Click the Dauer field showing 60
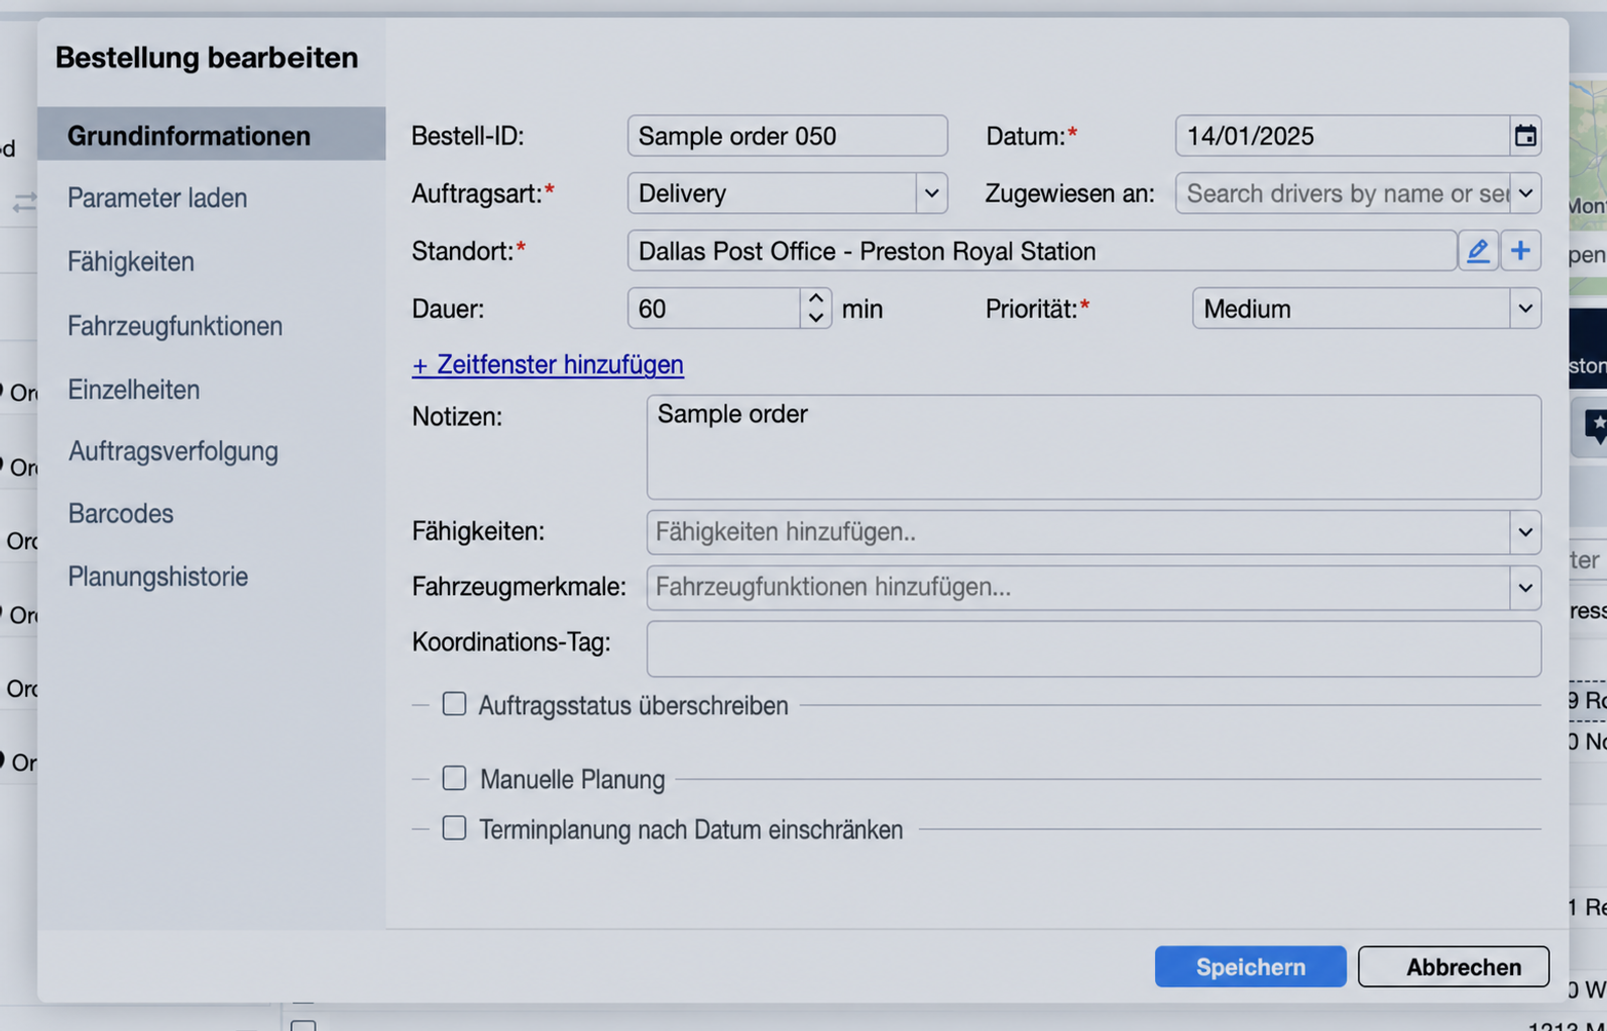This screenshot has height=1031, width=1607. [x=714, y=309]
